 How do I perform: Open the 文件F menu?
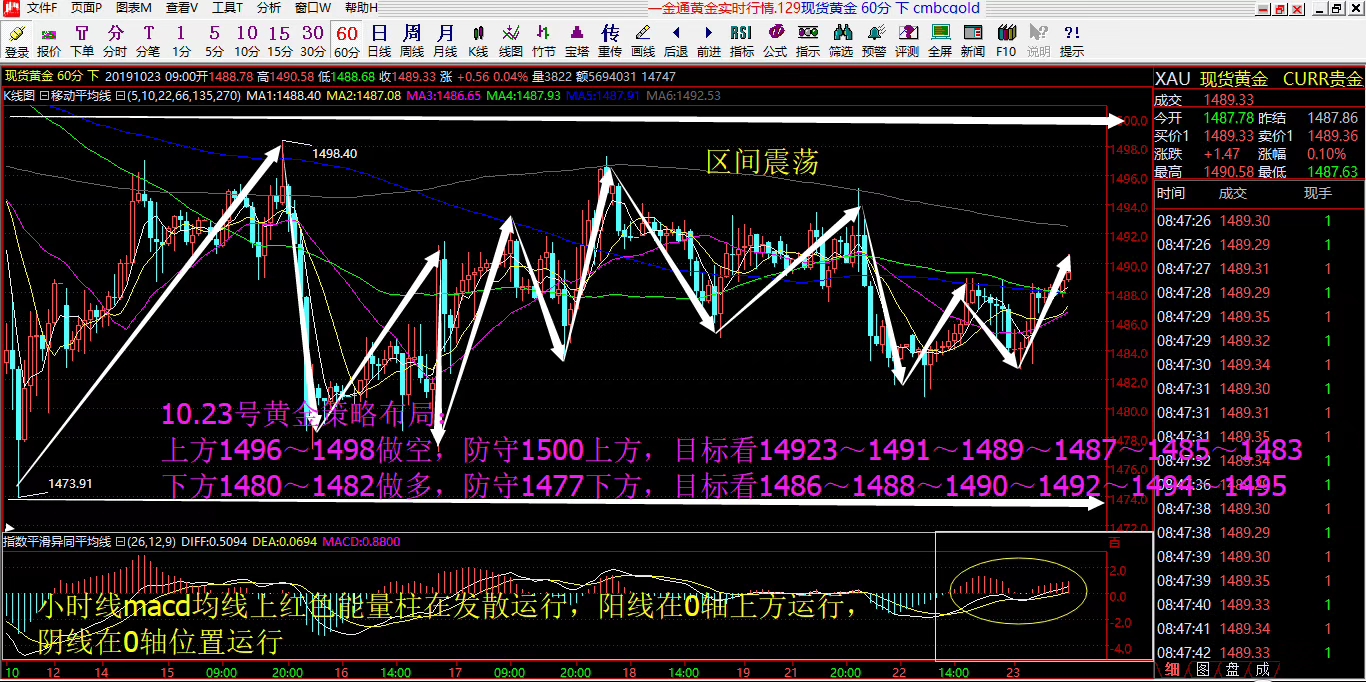(x=42, y=8)
